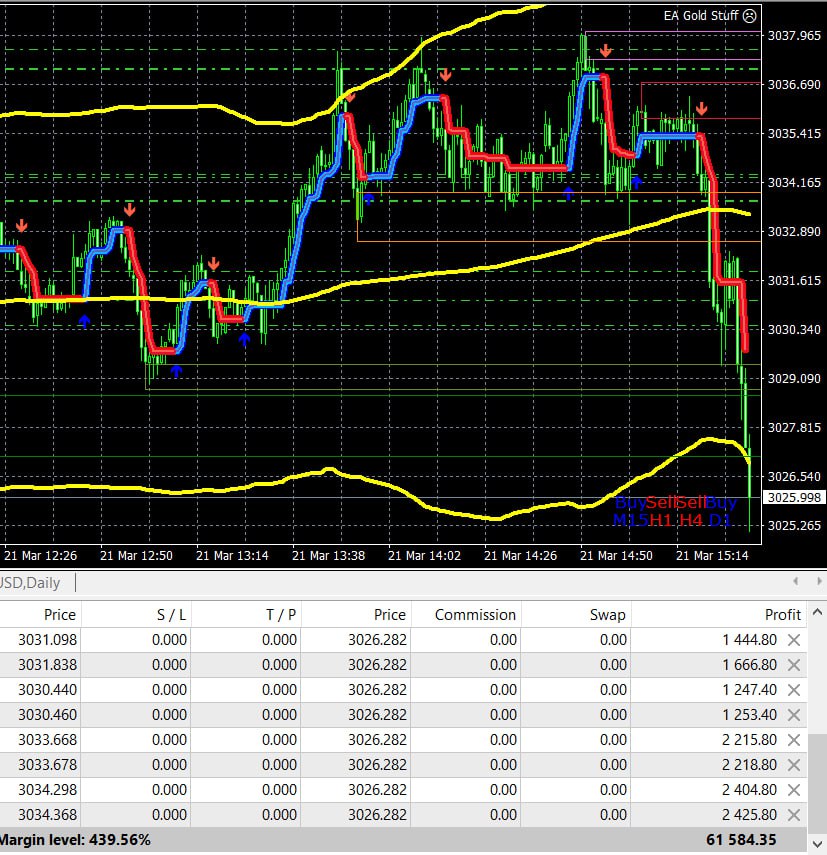Screen dimensions: 827x855
Task: Click the left chart tab navigation arrow
Action: 795,582
